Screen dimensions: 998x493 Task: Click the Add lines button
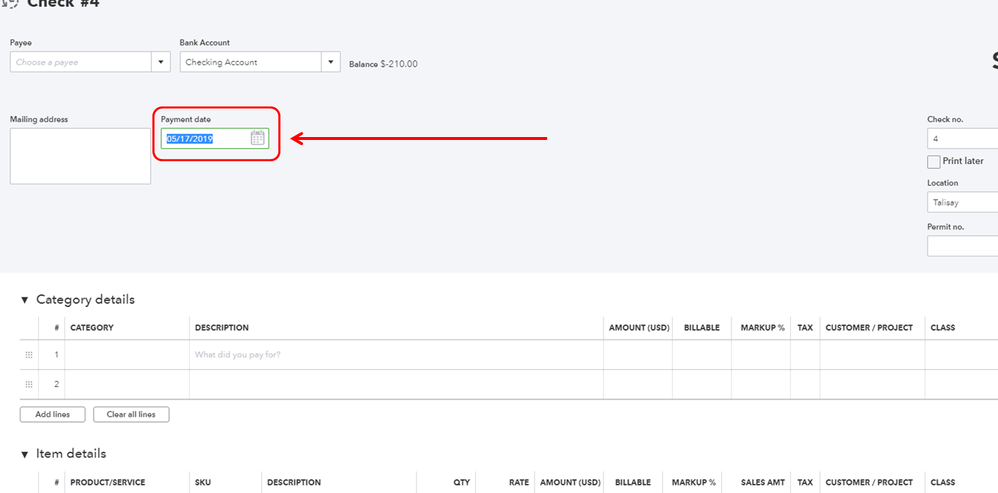tap(52, 414)
